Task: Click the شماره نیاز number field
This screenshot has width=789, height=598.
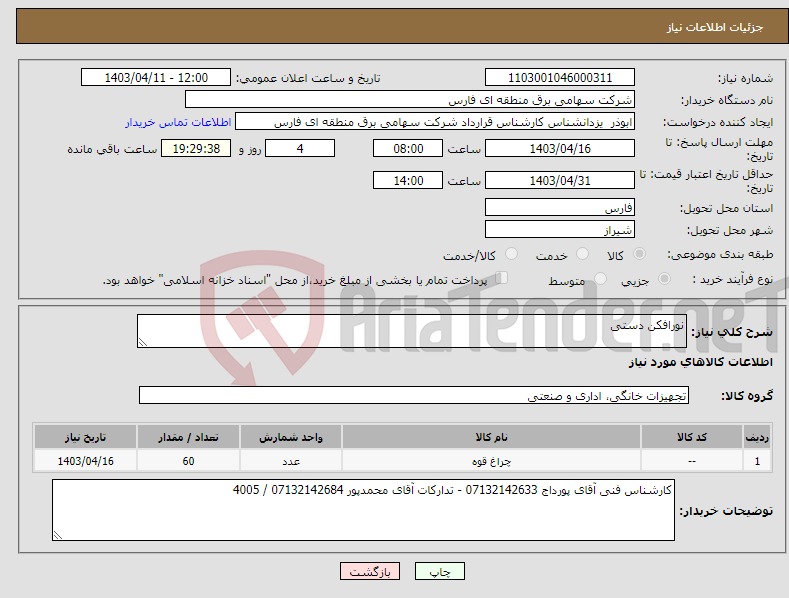Action: [560, 78]
